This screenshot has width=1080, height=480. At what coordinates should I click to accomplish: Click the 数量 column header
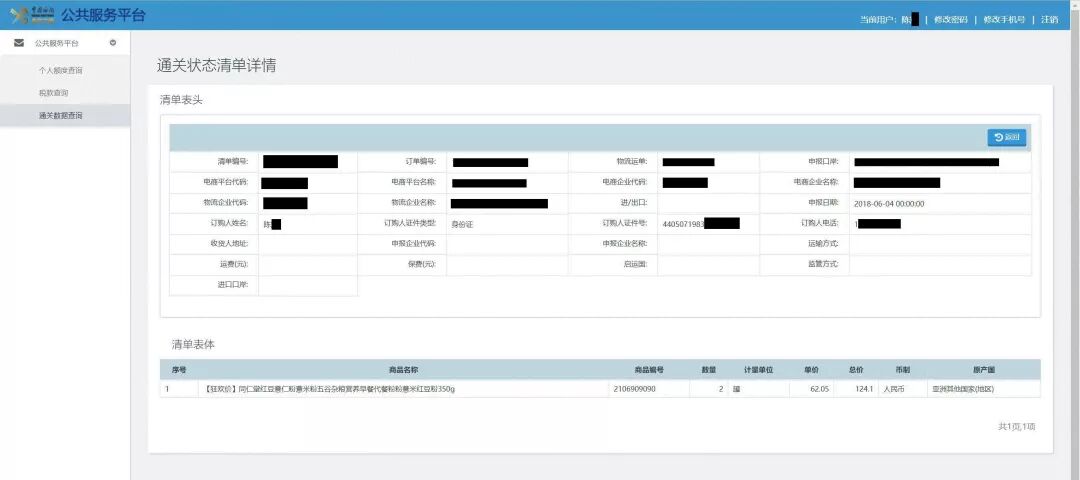709,370
